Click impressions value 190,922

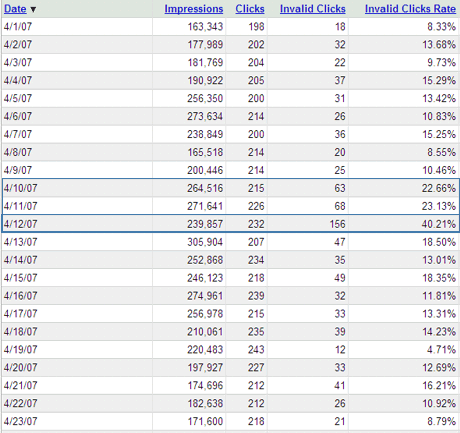[205, 81]
